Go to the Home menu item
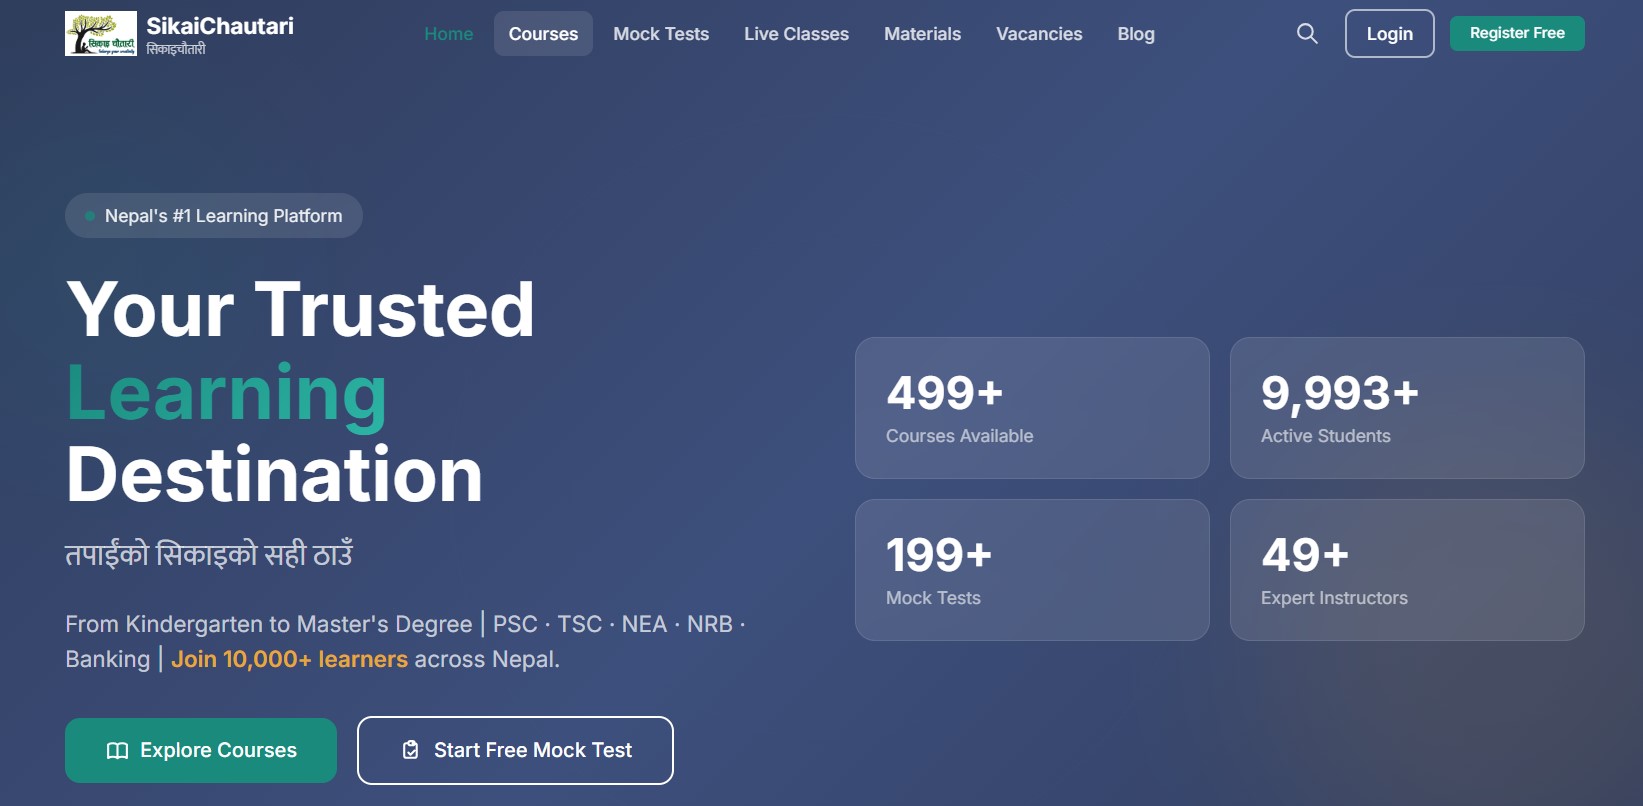This screenshot has width=1643, height=806. [449, 34]
